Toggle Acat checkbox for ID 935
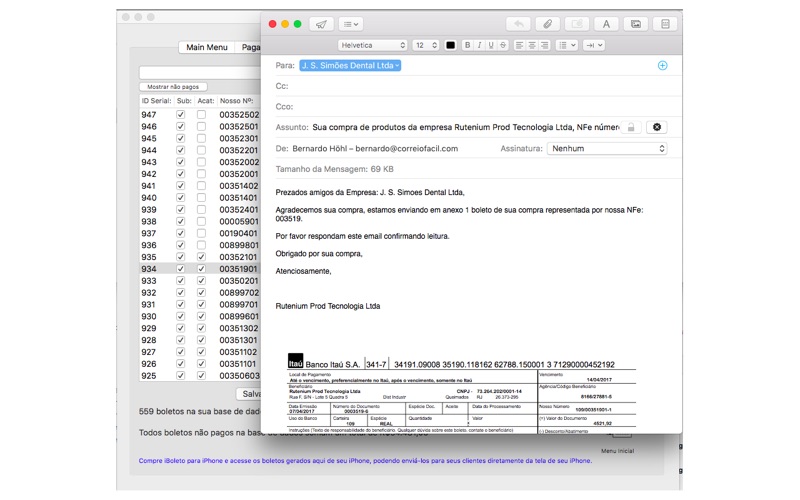The width and height of the screenshot is (800, 500). click(x=202, y=257)
